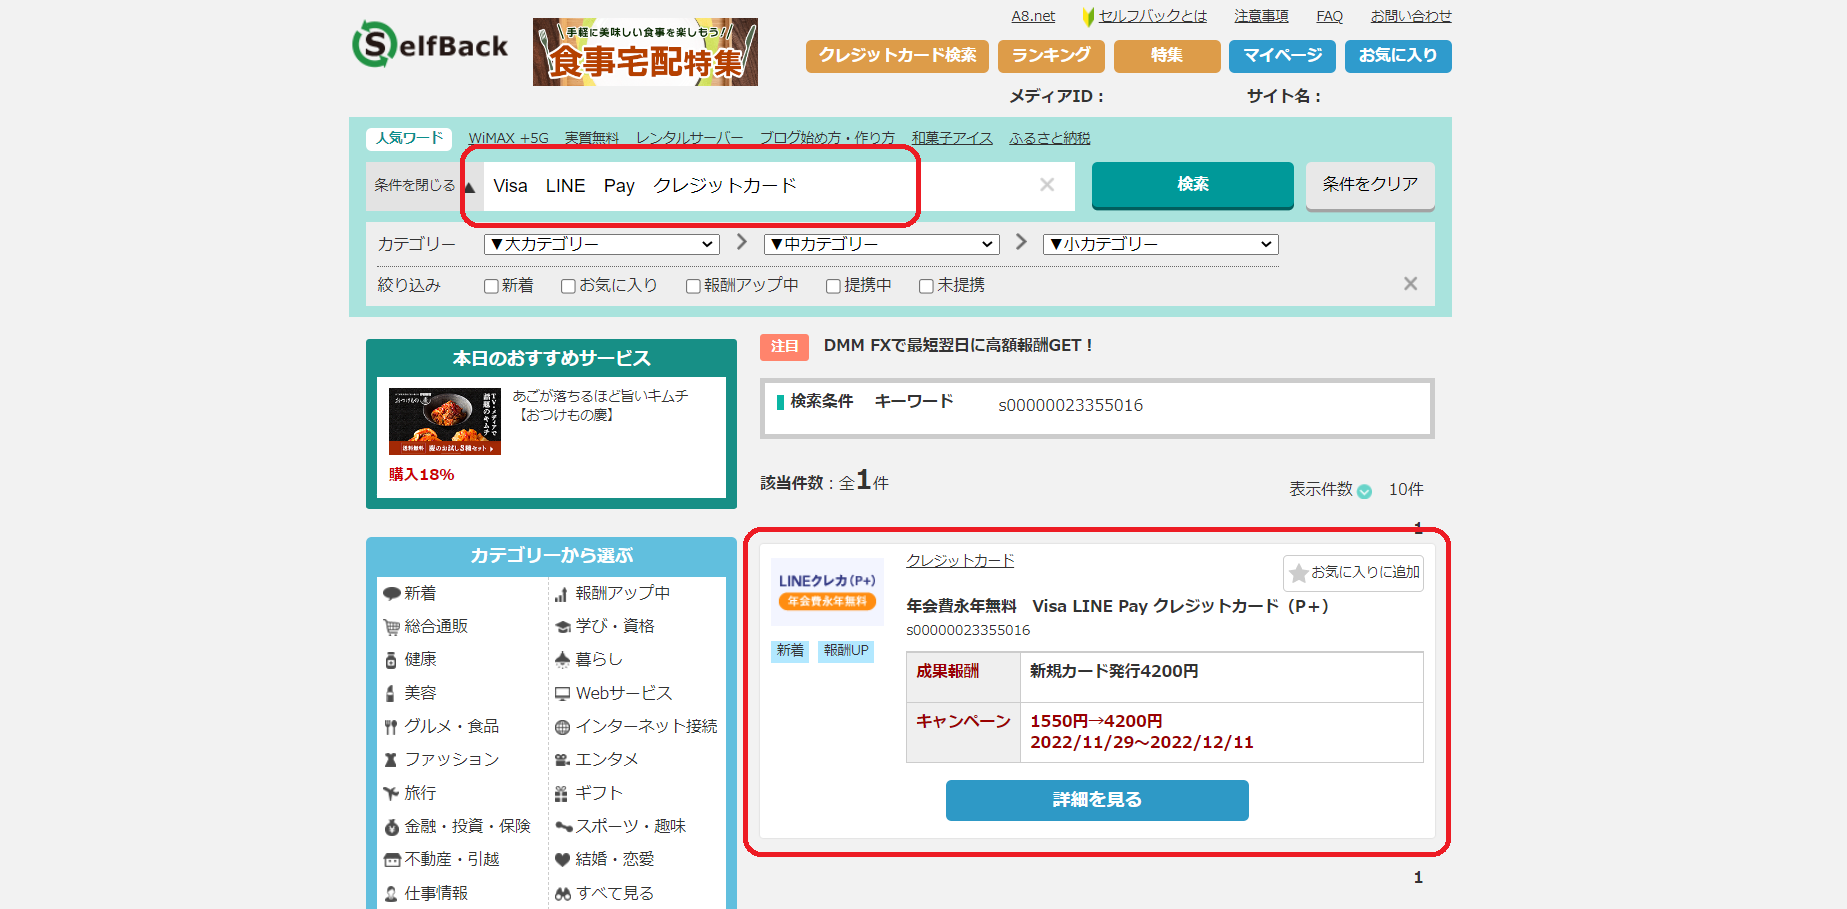Screen dimensions: 1847x909
Task: Click 詳細を見る button
Action: (1097, 800)
